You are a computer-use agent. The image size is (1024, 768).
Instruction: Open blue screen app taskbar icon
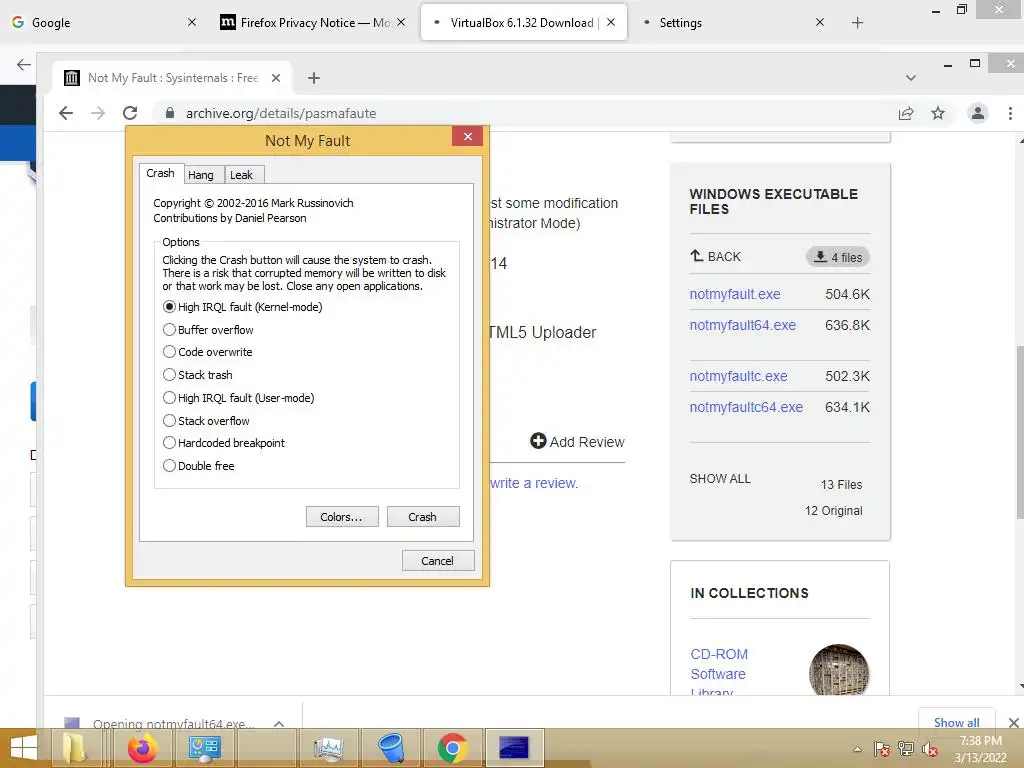point(513,748)
